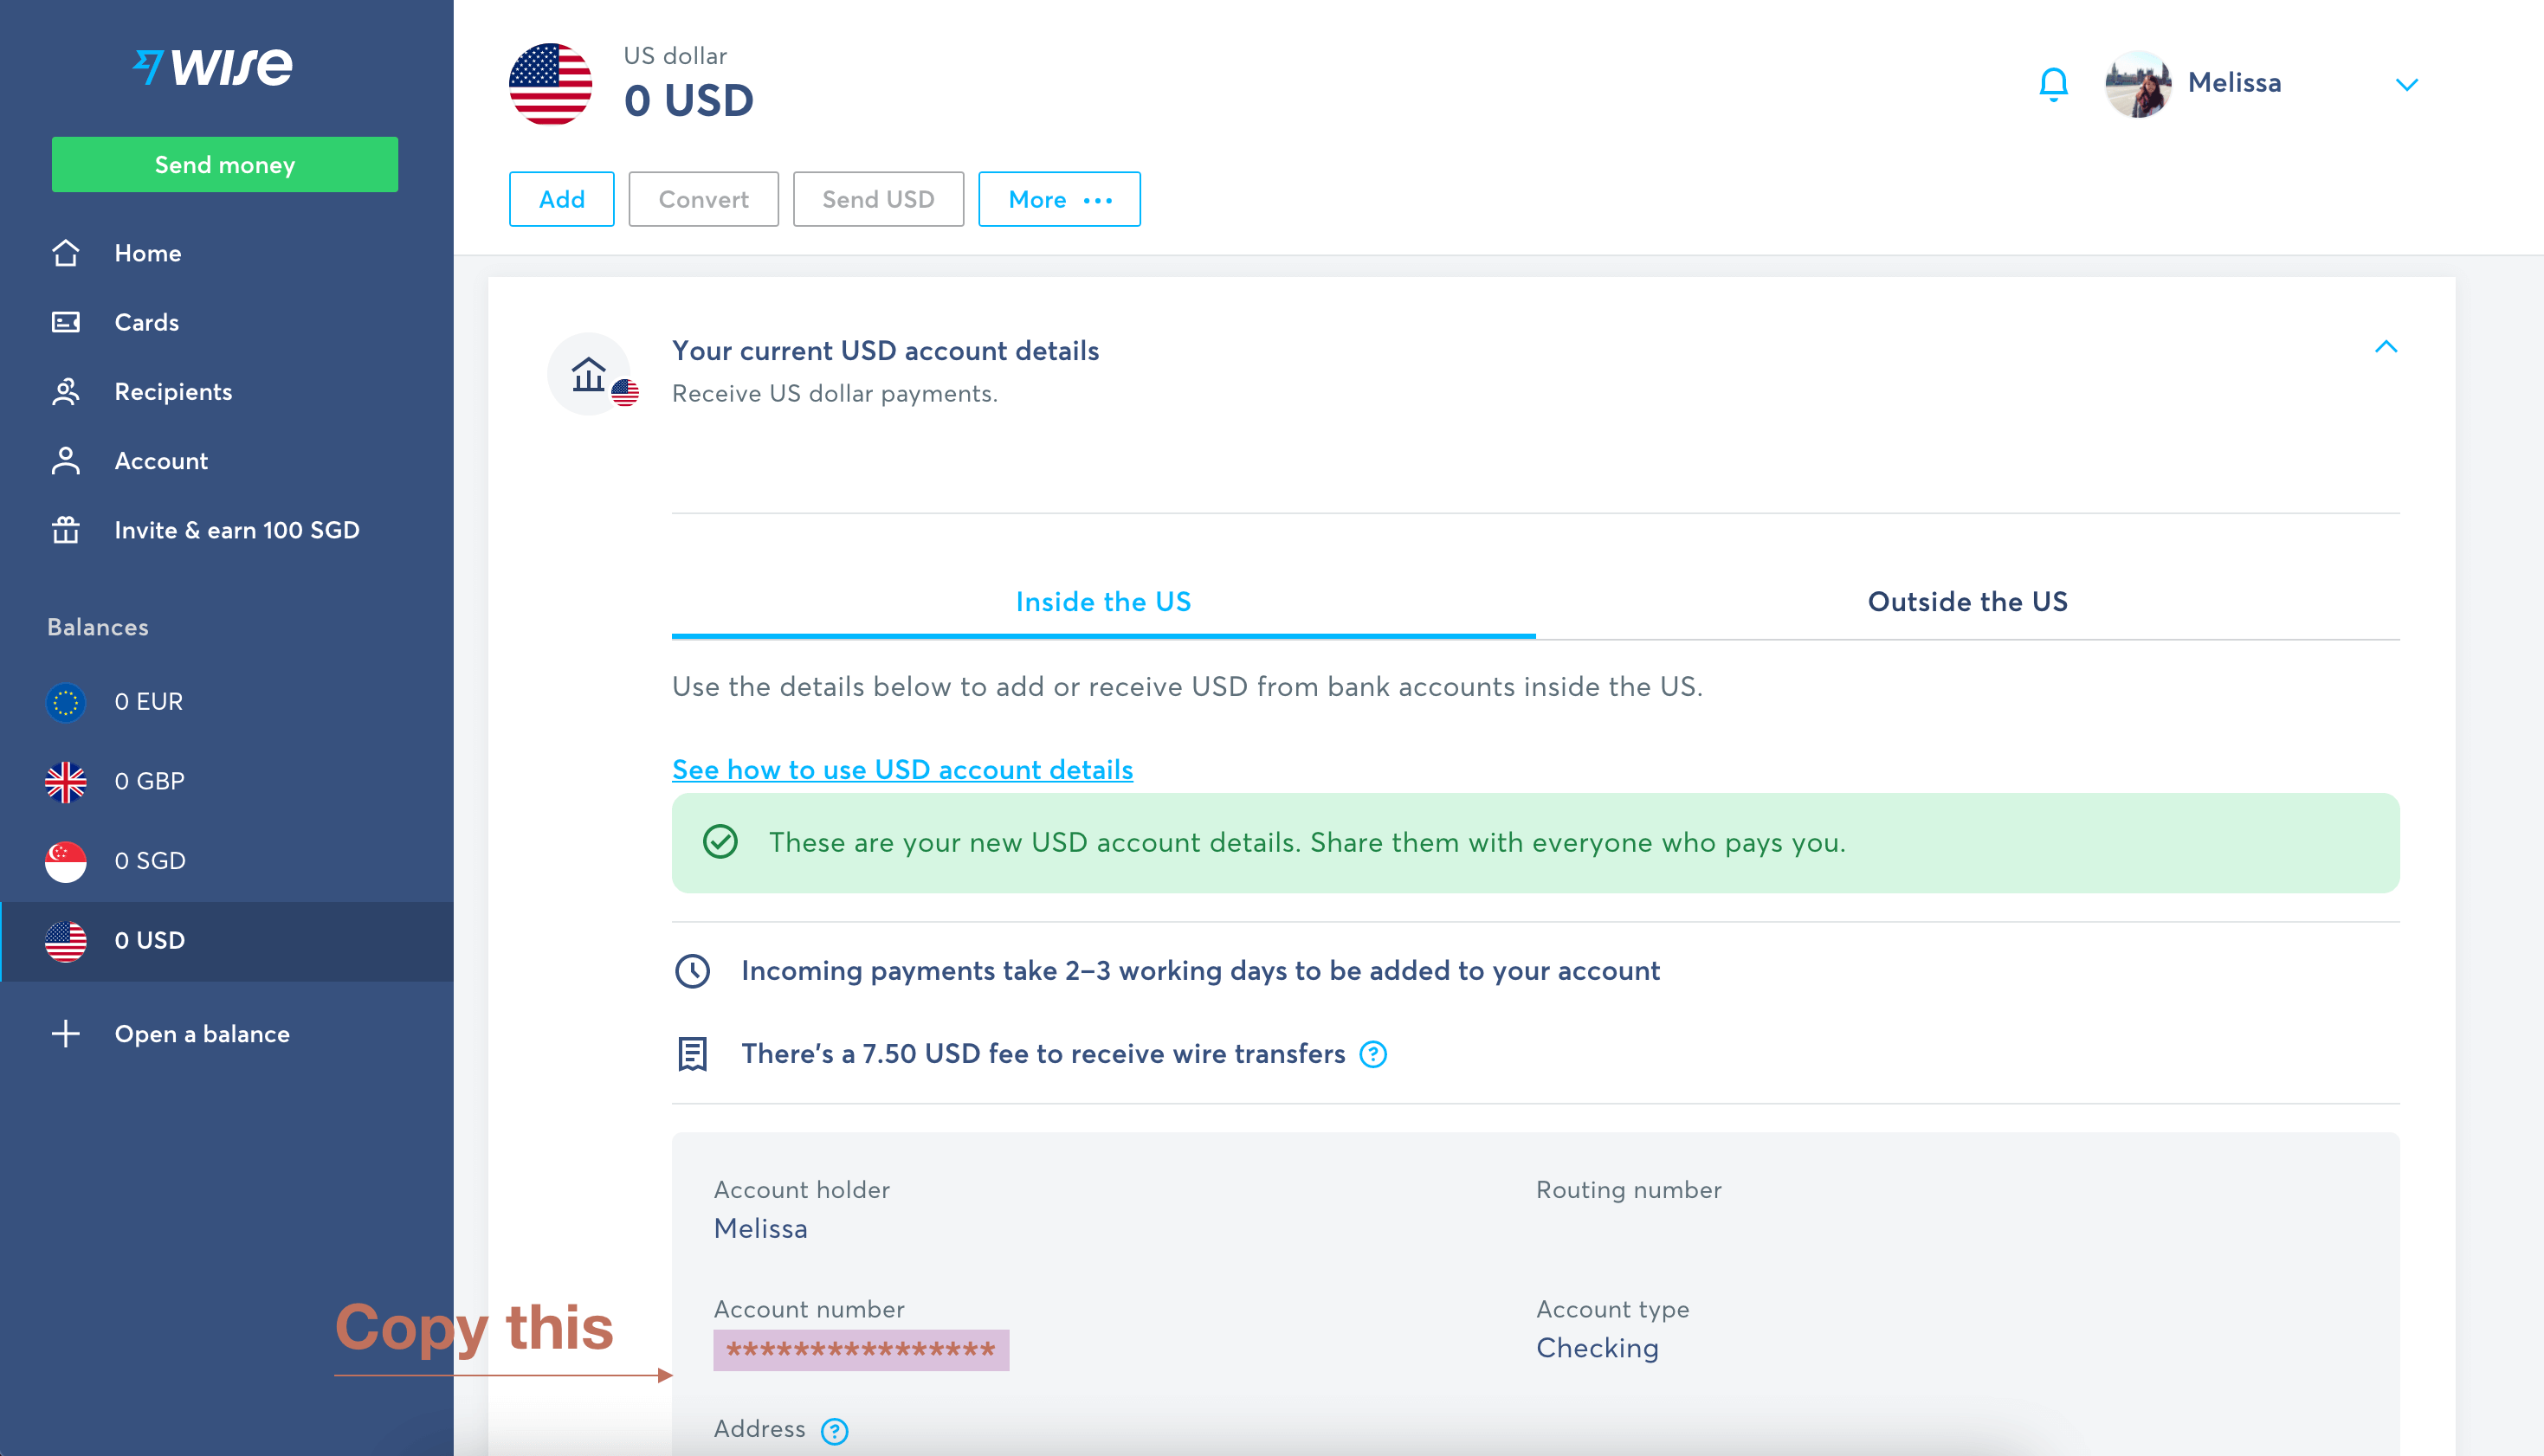Click the Address help icon
This screenshot has width=2544, height=1456.
[x=837, y=1428]
